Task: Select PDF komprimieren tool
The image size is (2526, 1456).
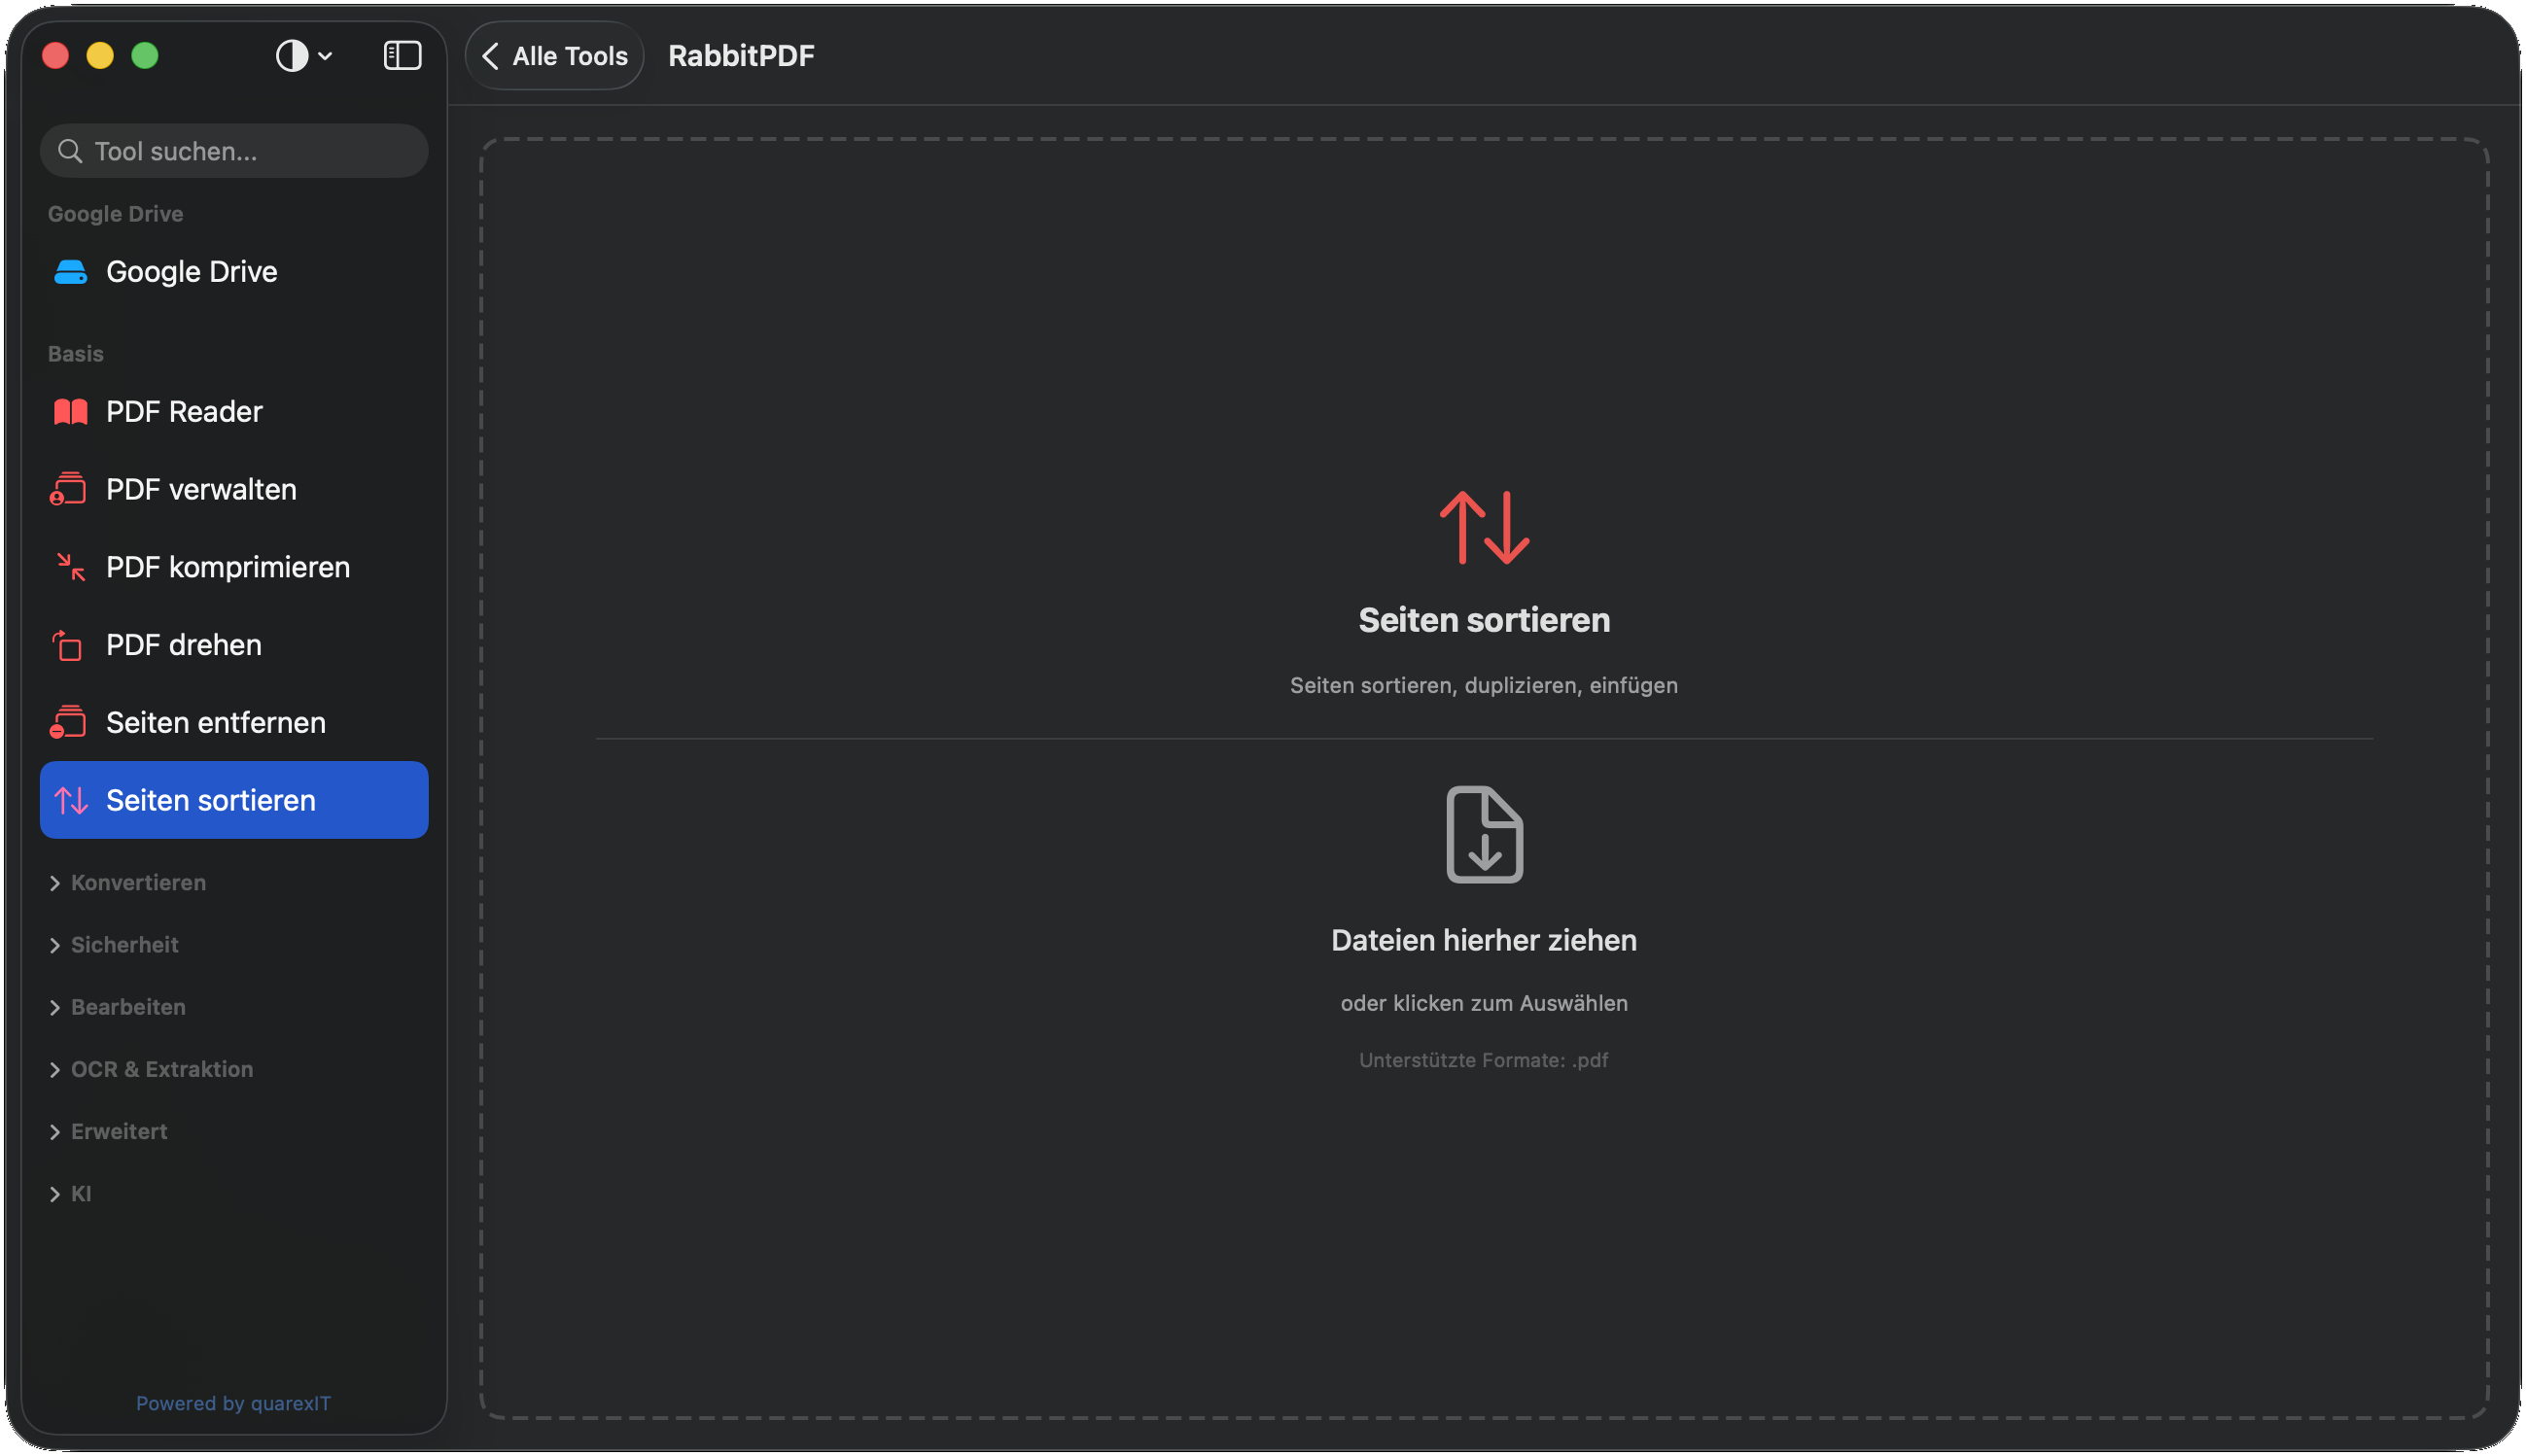Action: [234, 567]
